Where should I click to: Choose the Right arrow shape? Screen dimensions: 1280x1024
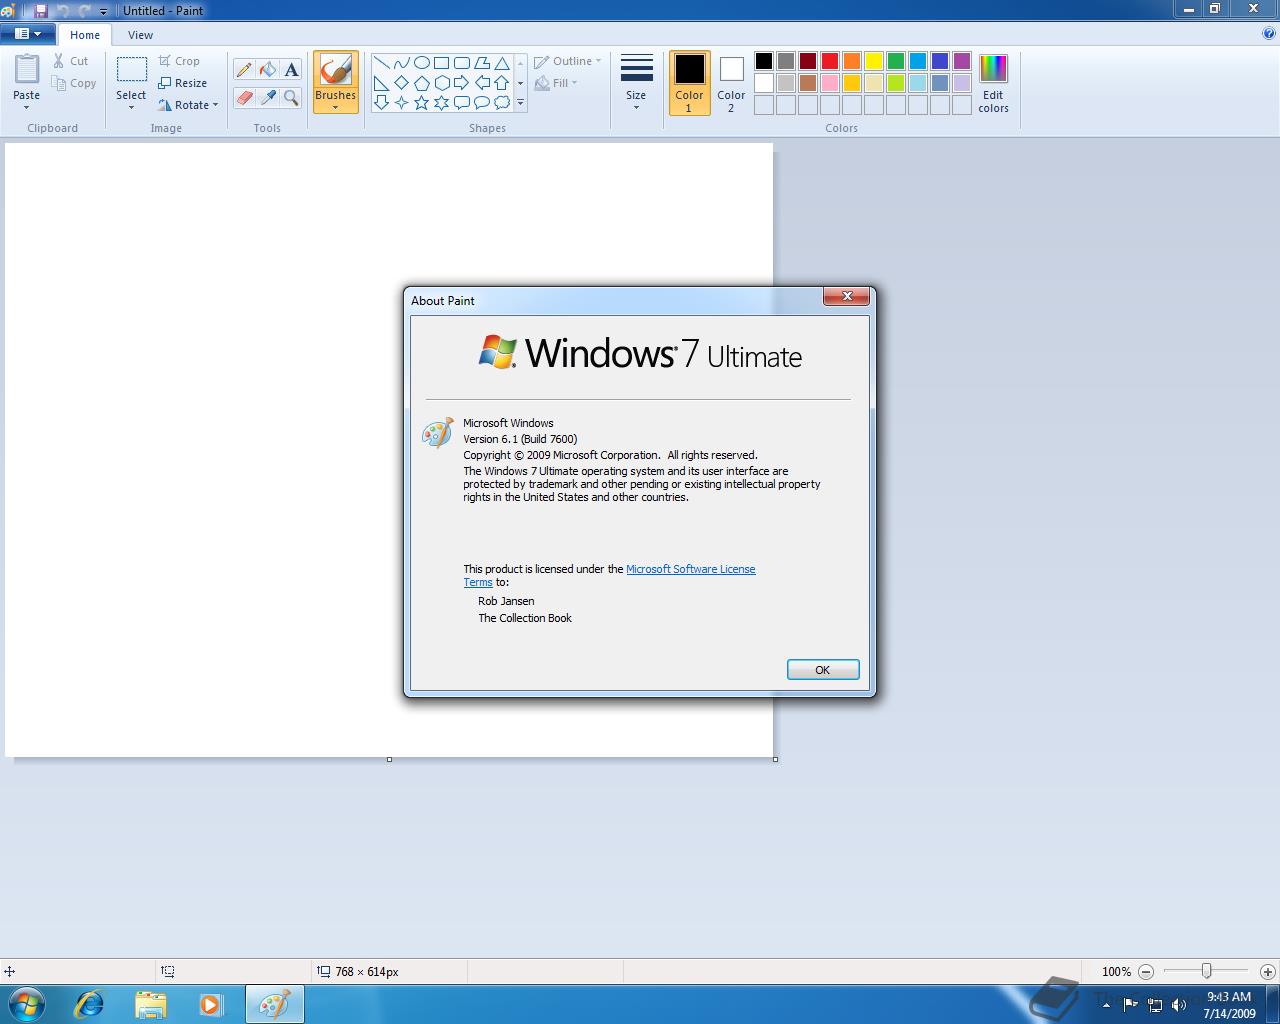pos(461,83)
